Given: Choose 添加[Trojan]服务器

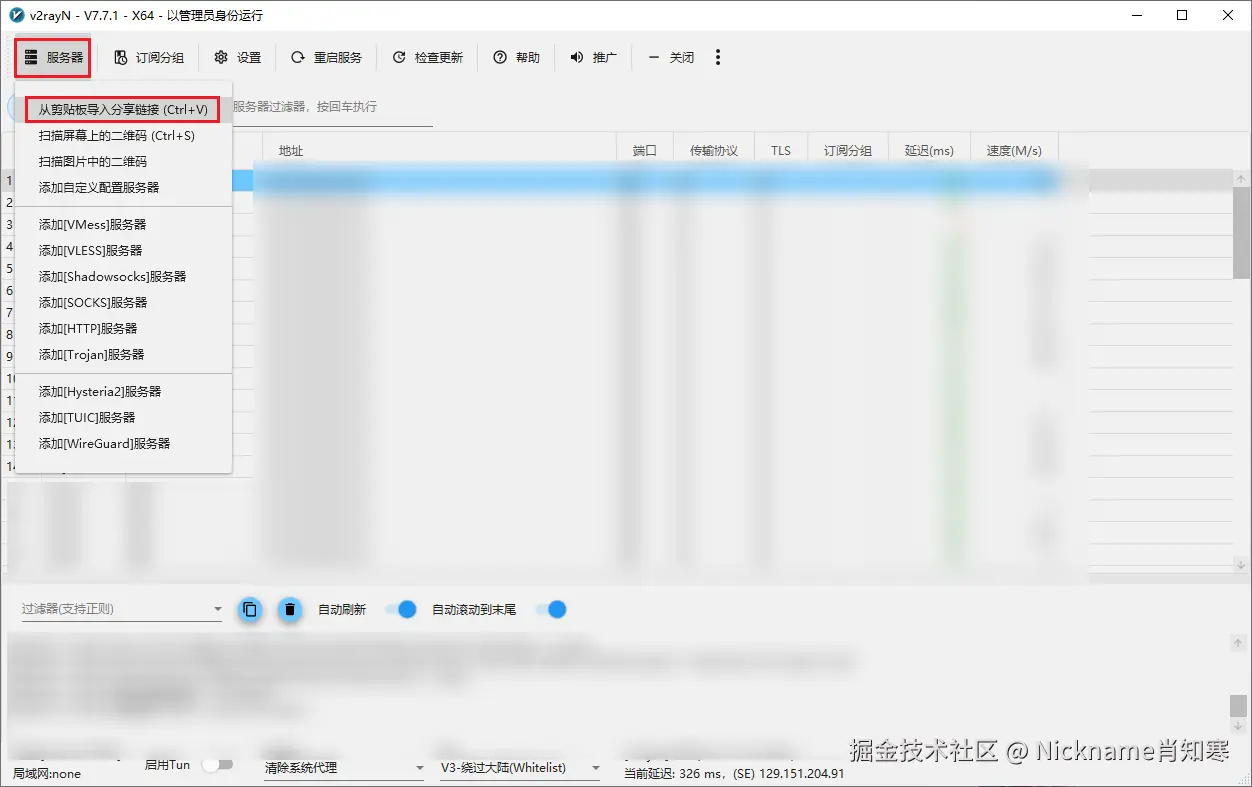Looking at the screenshot, I should (x=123, y=354).
